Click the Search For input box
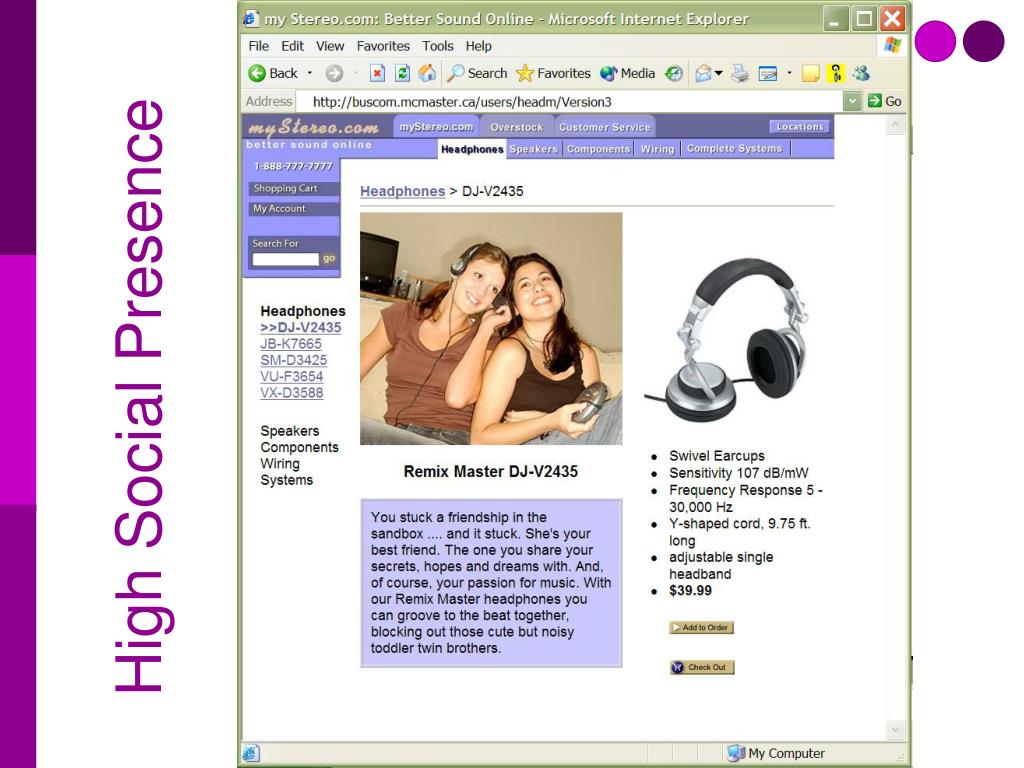The width and height of the screenshot is (1024, 768). [x=285, y=259]
